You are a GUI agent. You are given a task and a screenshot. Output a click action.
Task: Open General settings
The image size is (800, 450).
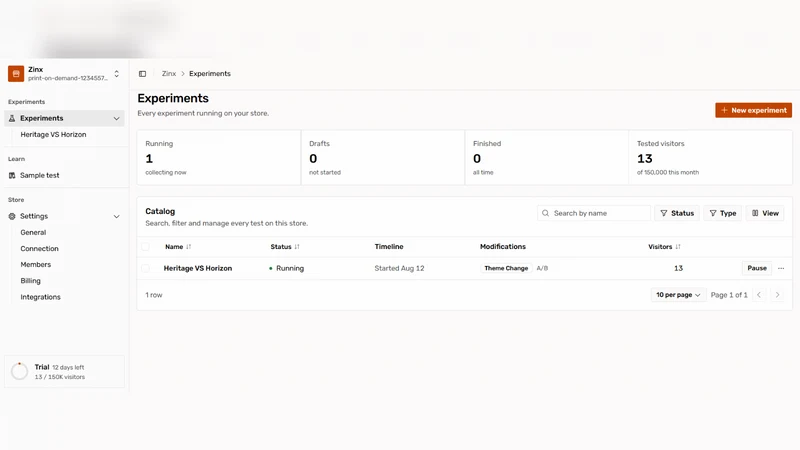tap(33, 232)
